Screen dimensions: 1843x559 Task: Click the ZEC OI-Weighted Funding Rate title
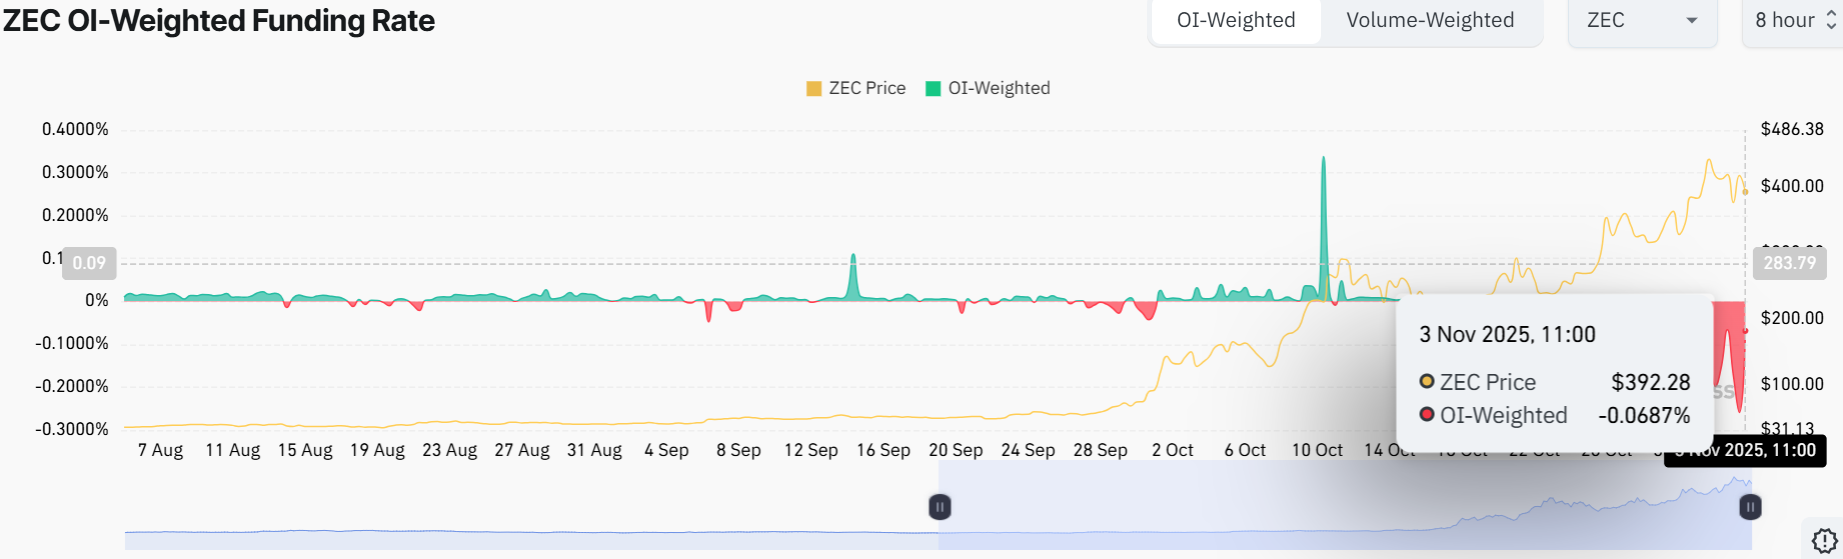219,21
